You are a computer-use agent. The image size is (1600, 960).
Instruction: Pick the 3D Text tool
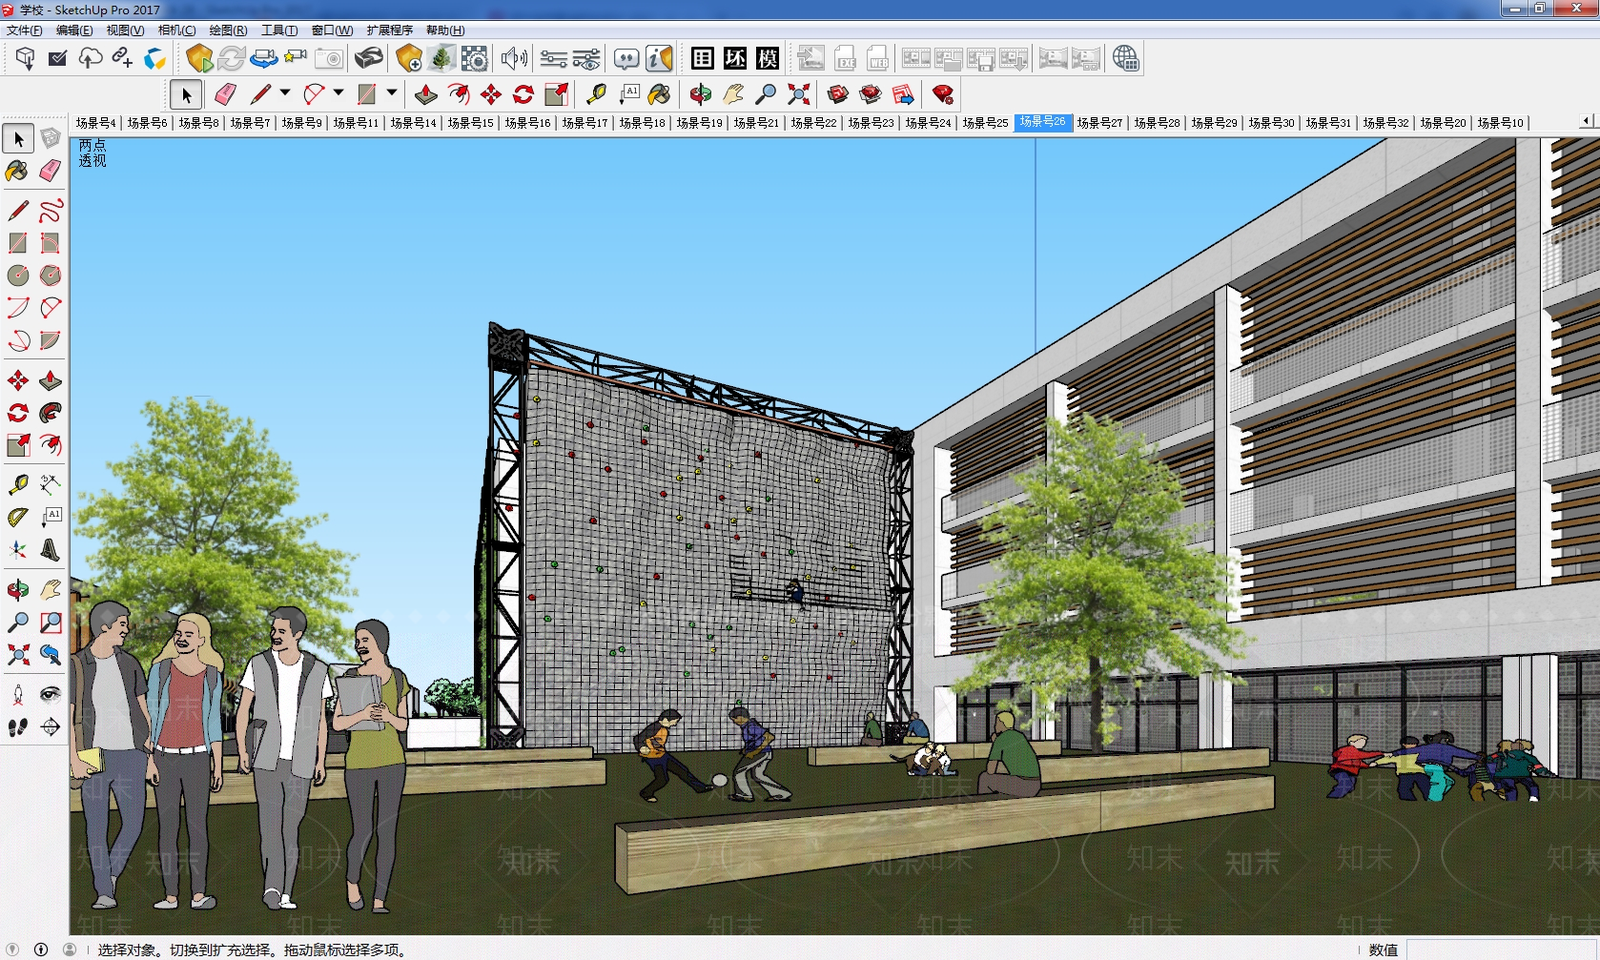pyautogui.click(x=50, y=549)
